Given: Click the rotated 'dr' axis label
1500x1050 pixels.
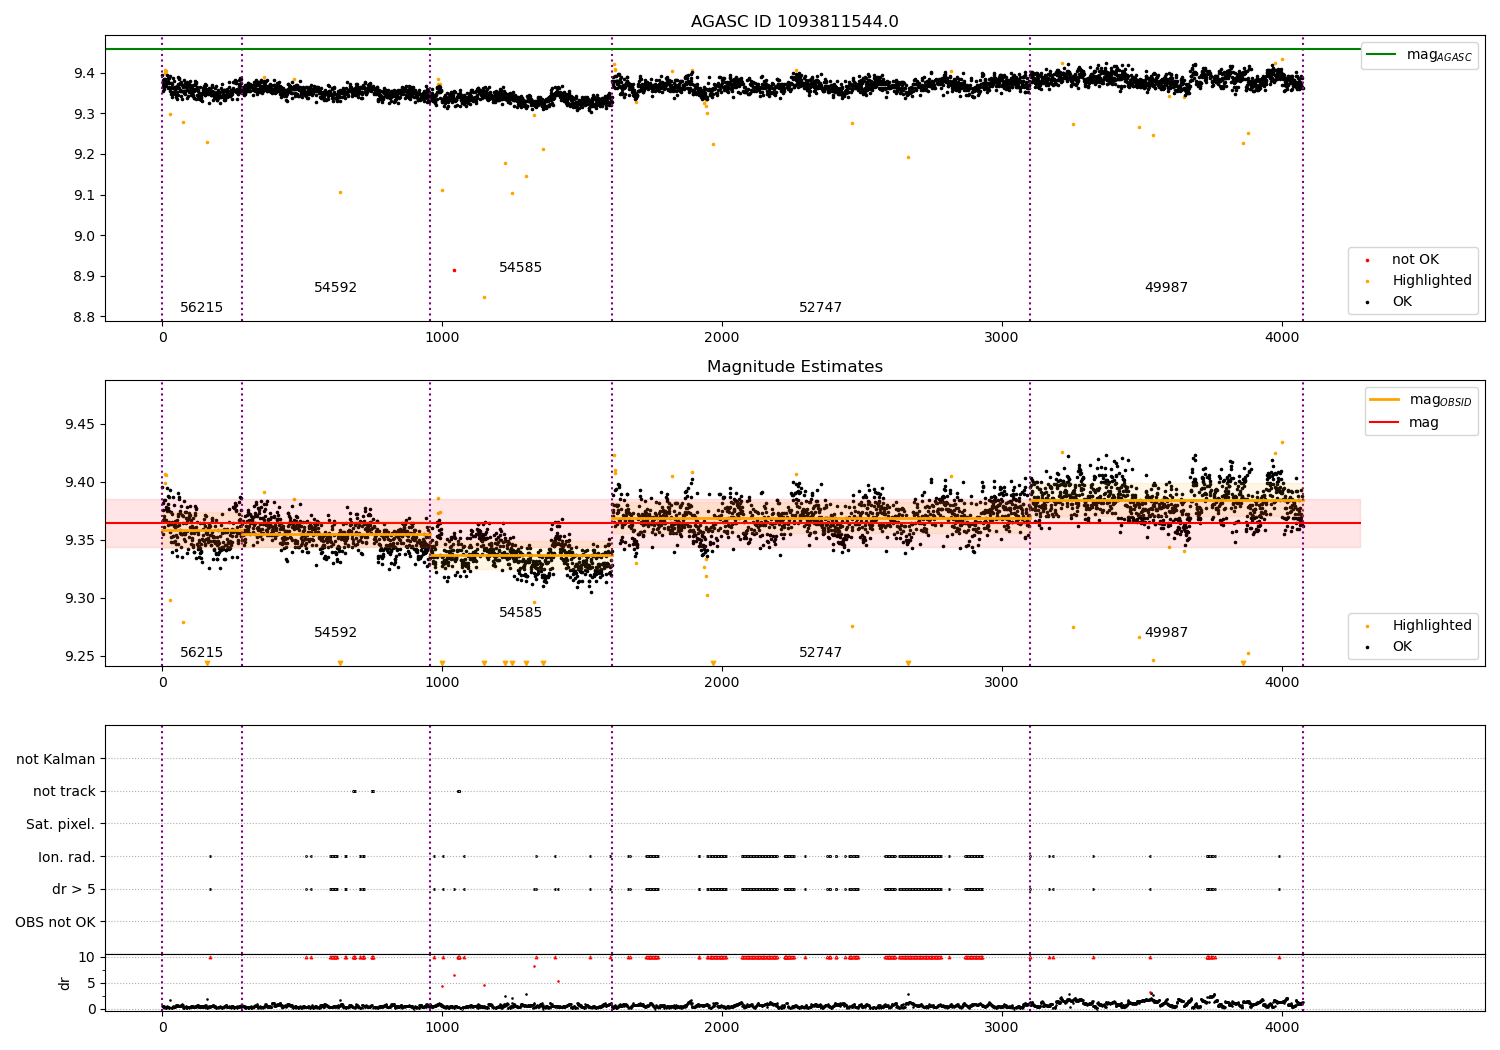Looking at the screenshot, I should click(x=65, y=983).
